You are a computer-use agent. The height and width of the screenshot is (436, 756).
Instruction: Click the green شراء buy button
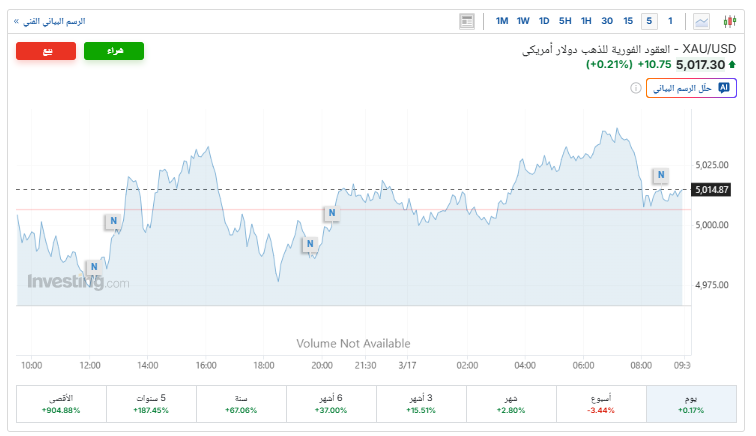(x=114, y=51)
